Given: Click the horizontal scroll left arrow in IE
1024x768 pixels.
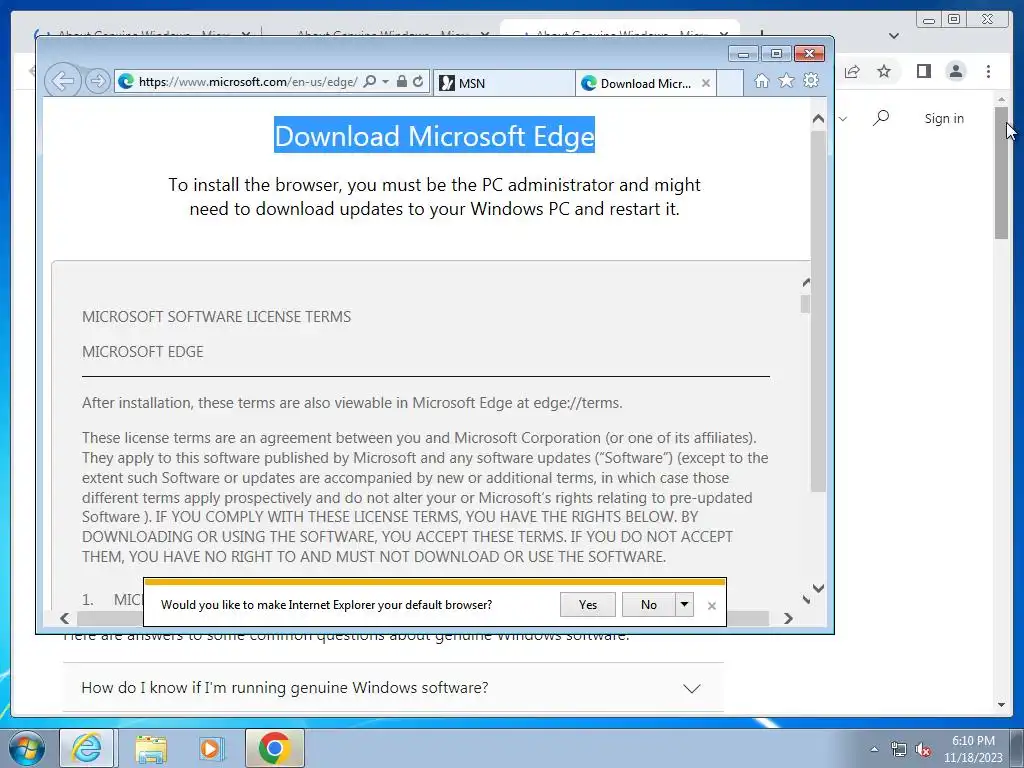Looking at the screenshot, I should (65, 618).
